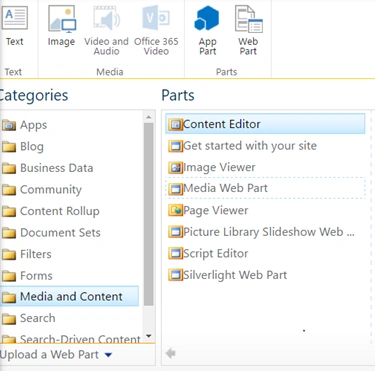Click the Search folder icon
Image resolution: width=375 pixels, height=371 pixels.
click(9, 319)
